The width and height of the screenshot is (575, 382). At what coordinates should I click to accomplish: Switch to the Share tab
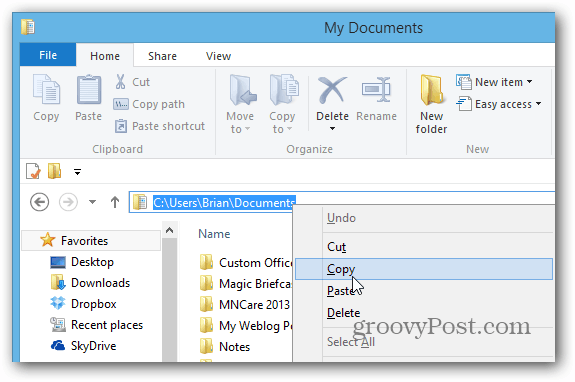click(162, 56)
